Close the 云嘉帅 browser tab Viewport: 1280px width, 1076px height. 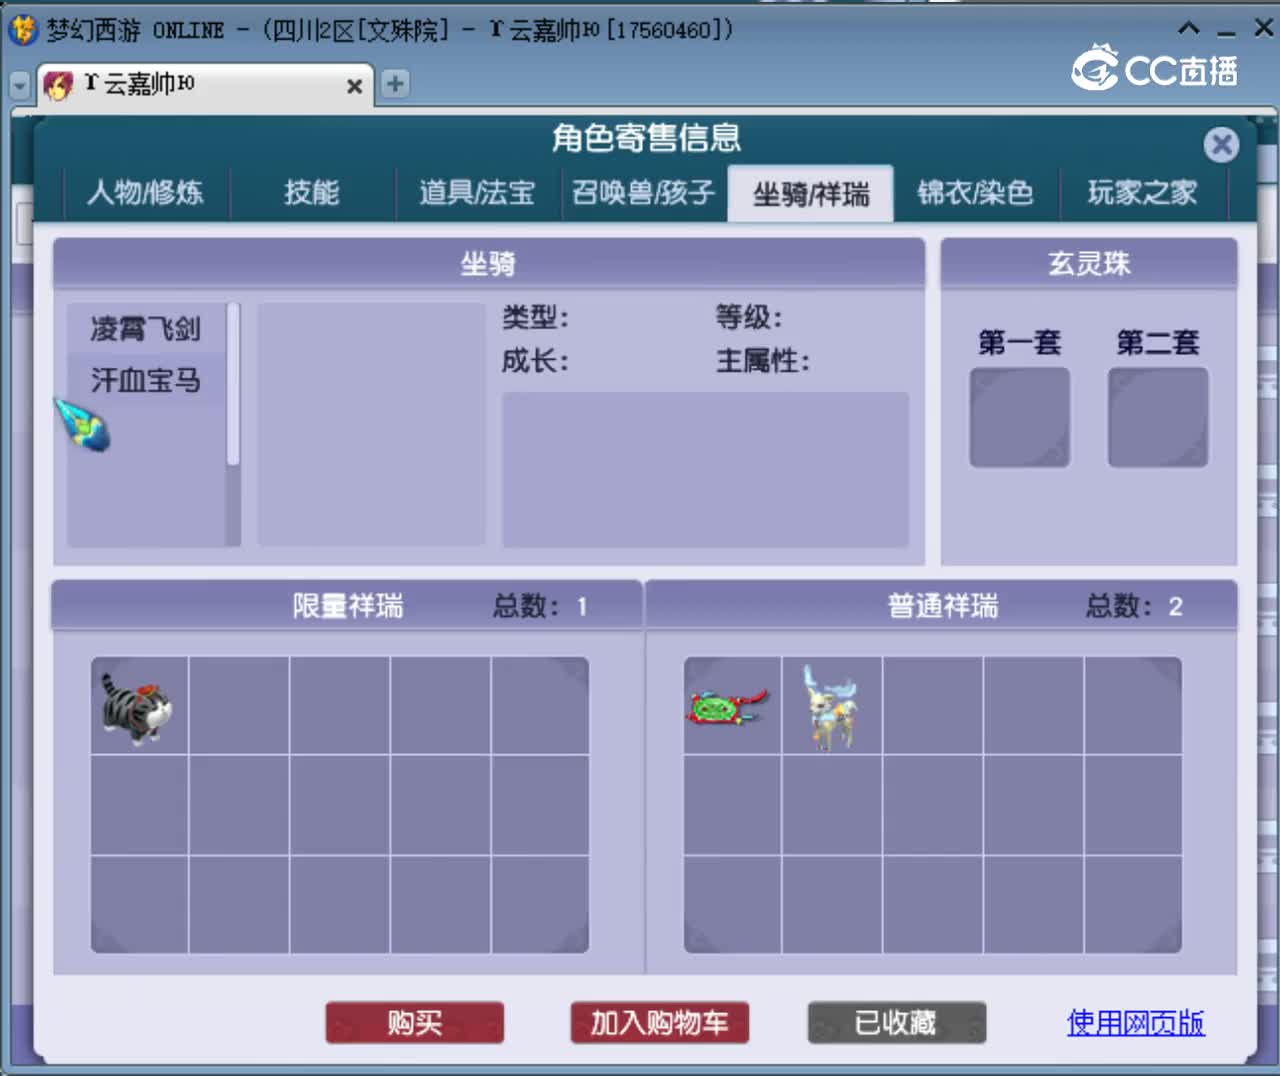click(354, 86)
